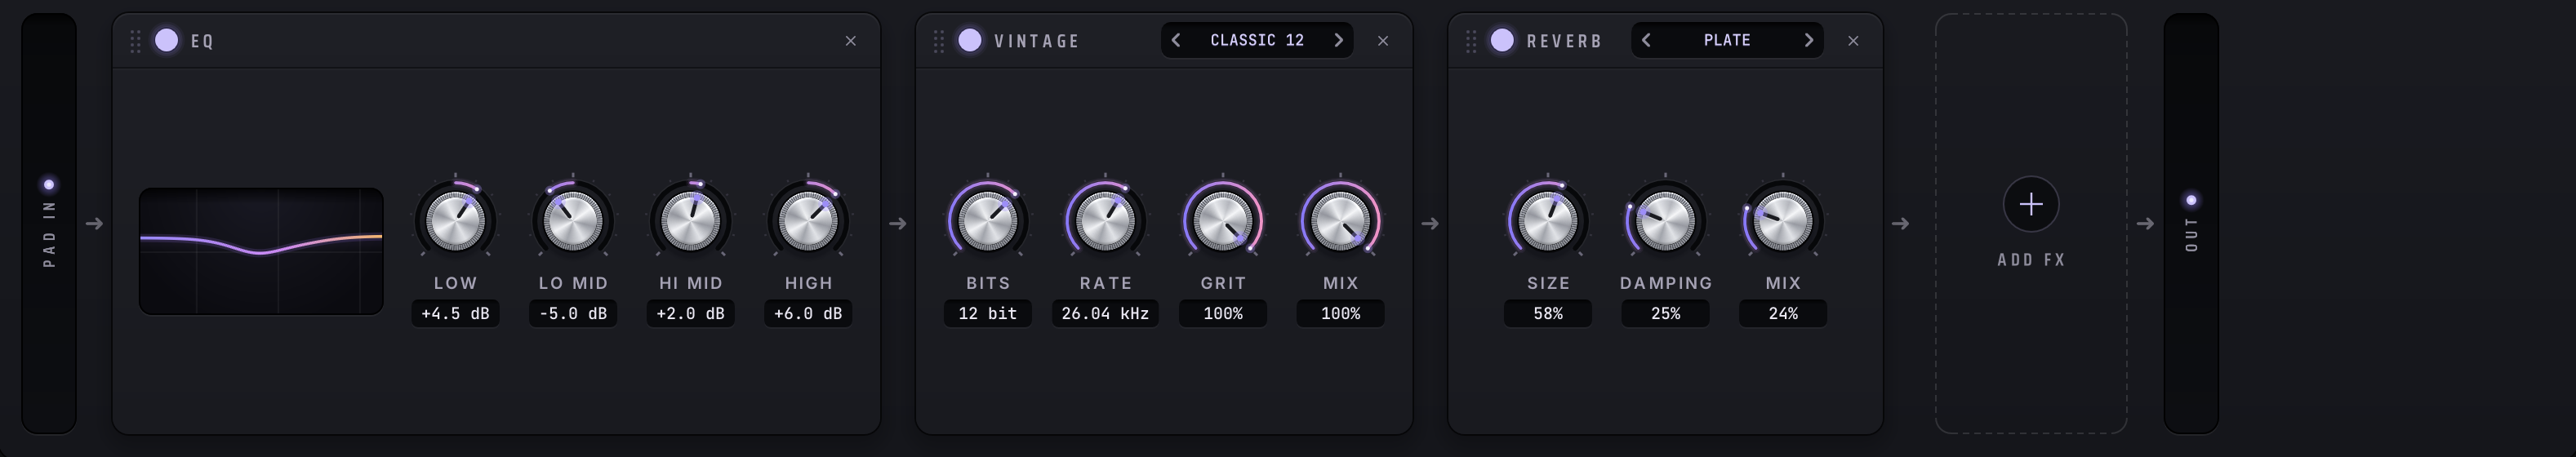2576x457 pixels.
Task: Go to next REVERB type arrow
Action: pos(1808,40)
